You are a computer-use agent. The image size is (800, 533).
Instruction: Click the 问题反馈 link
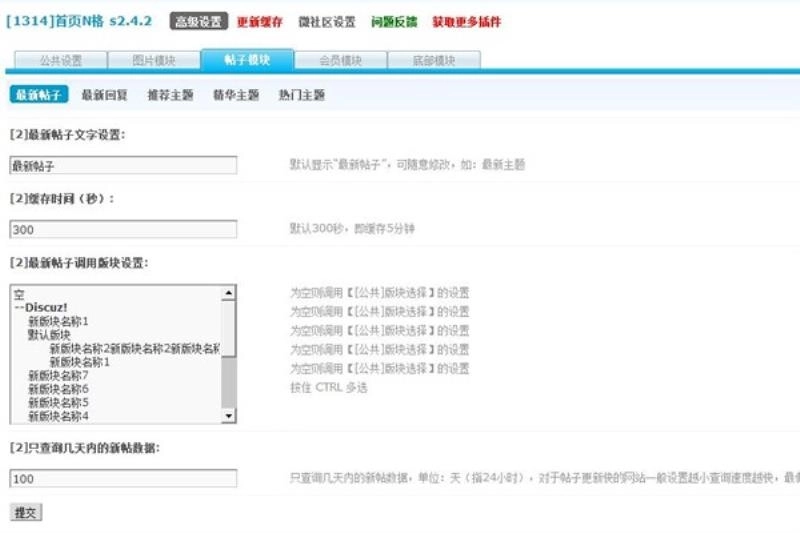point(394,22)
